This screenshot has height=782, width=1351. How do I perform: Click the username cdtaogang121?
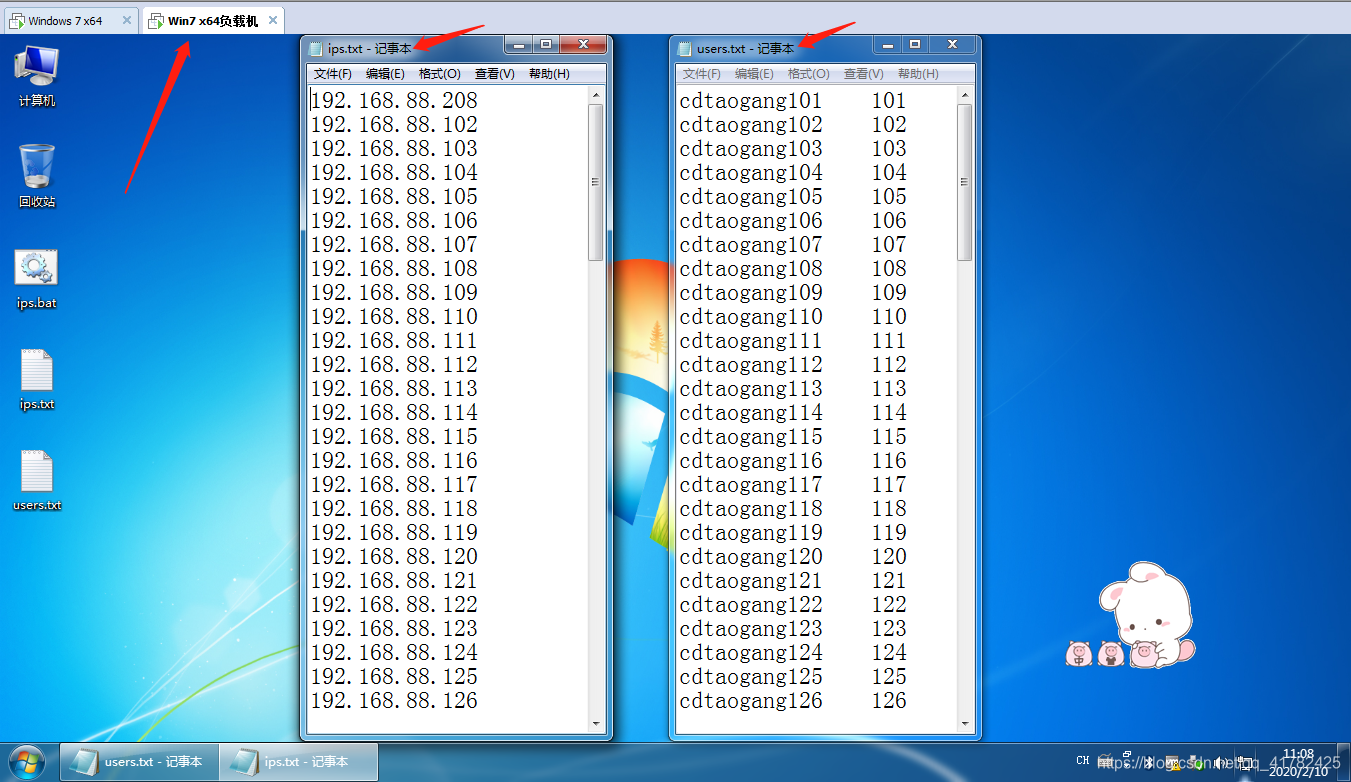coord(751,581)
